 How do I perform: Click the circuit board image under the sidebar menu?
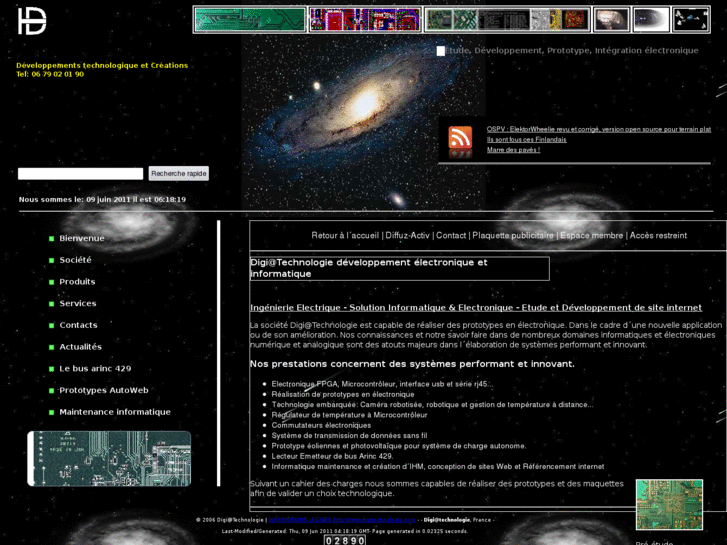(x=109, y=458)
